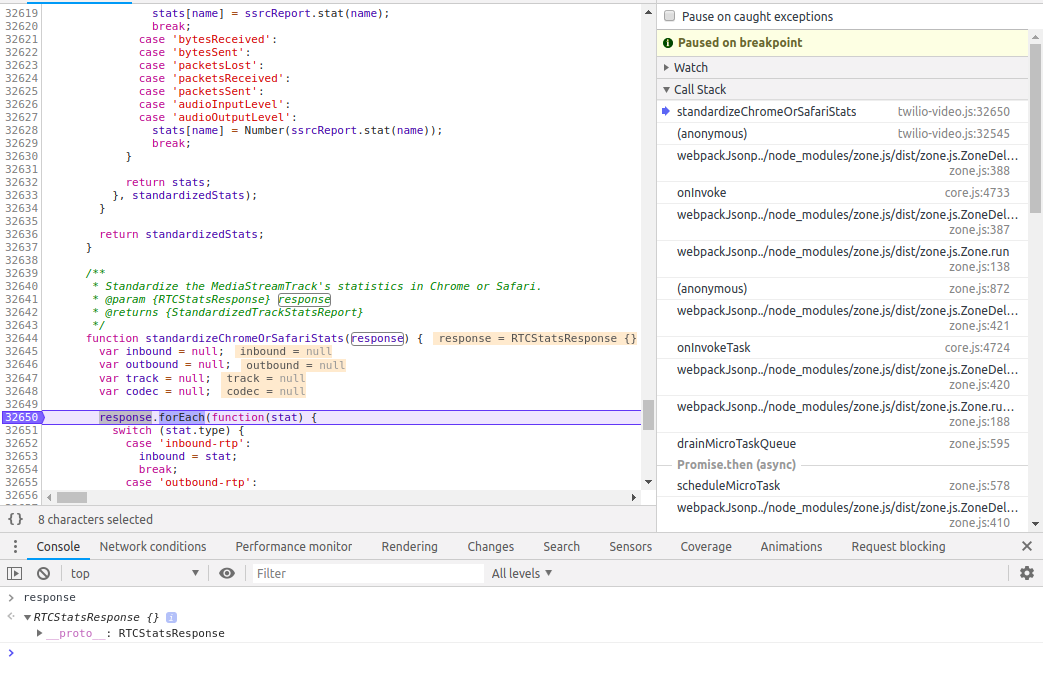Image resolution: width=1043 pixels, height=692 pixels.
Task: Click the 'response' entry in console history
Action: tap(50, 598)
